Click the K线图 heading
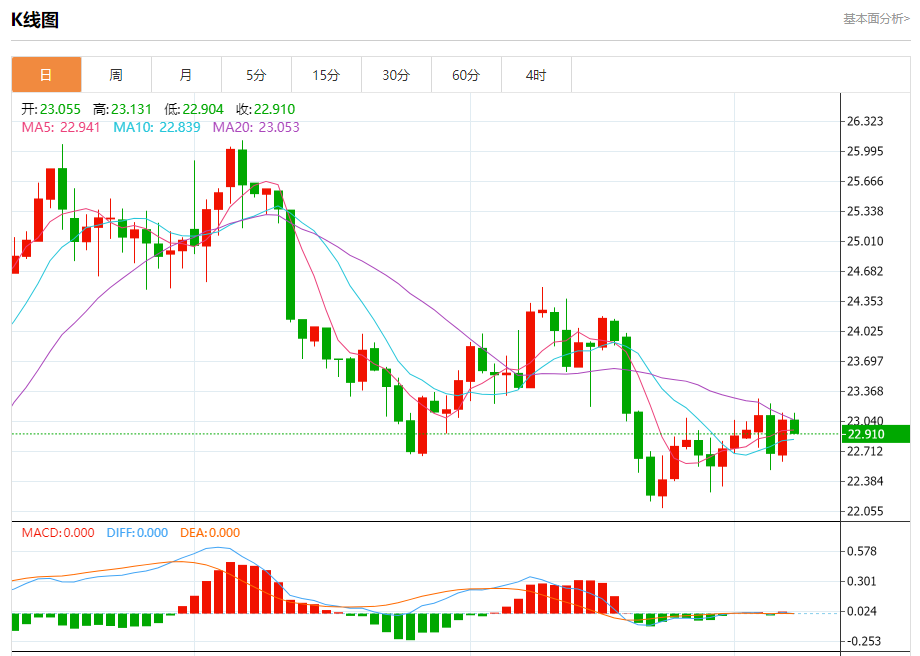 tap(35, 20)
